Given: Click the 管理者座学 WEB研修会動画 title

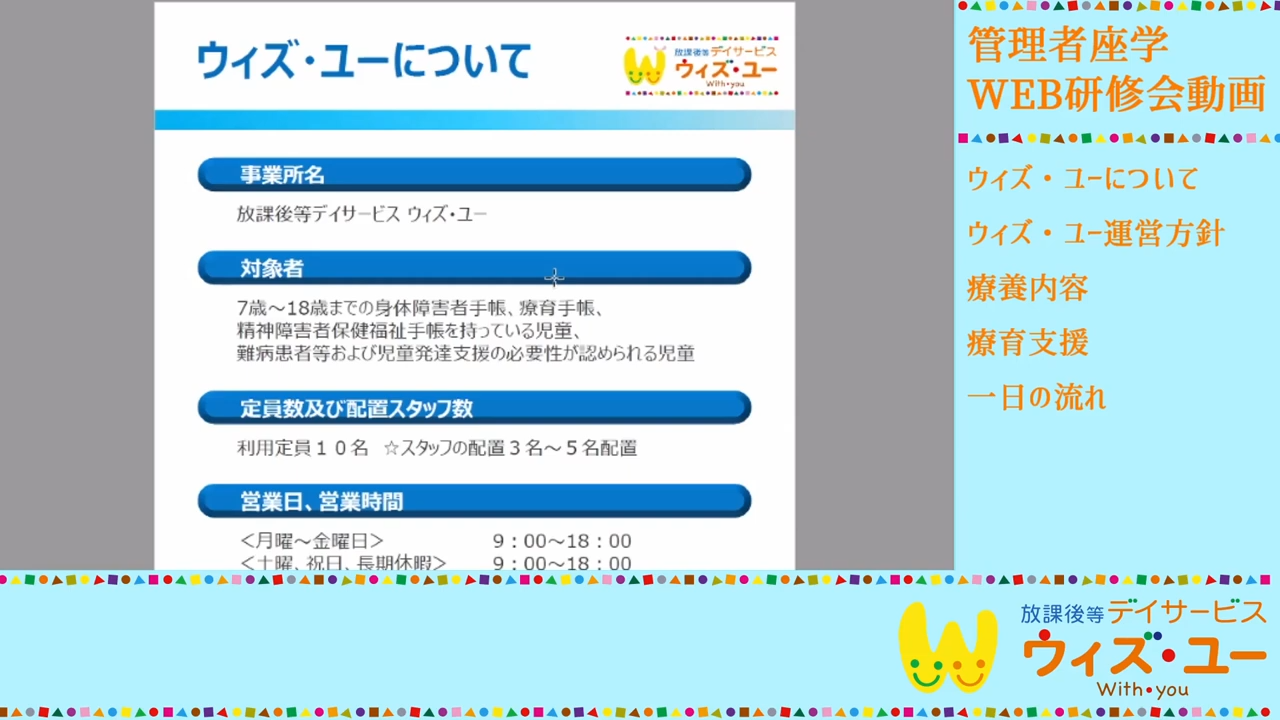Looking at the screenshot, I should tap(1117, 70).
